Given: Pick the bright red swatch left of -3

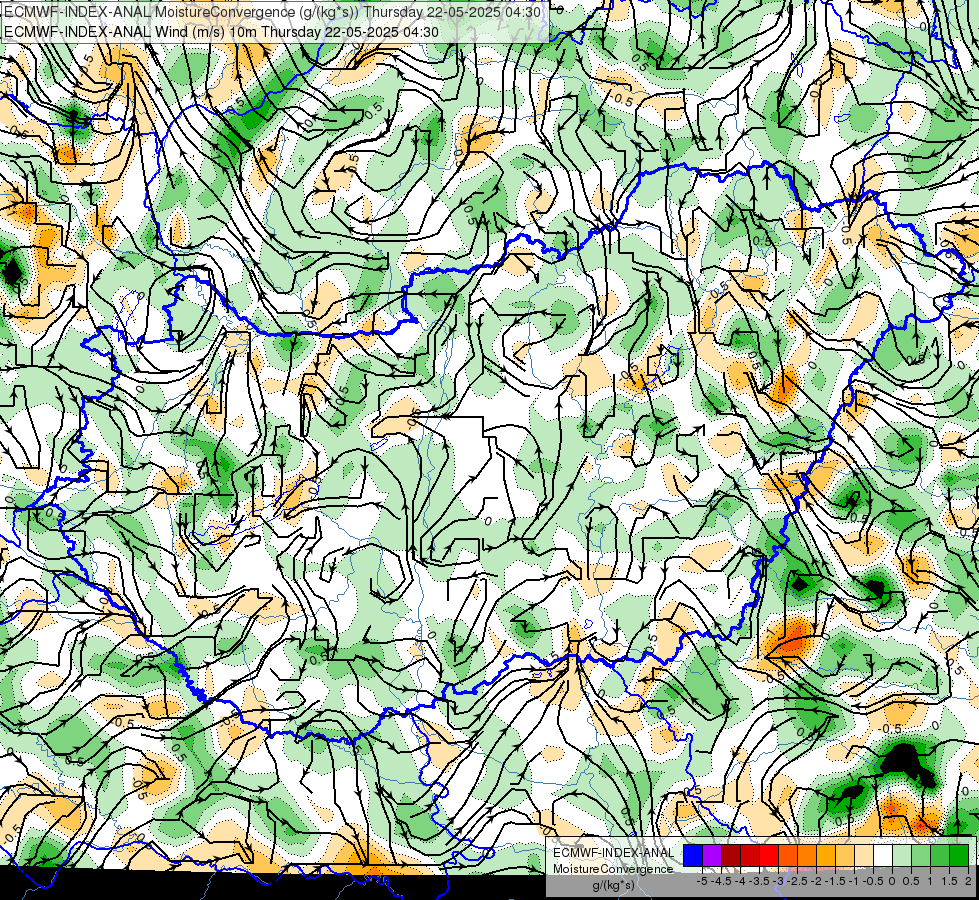Looking at the screenshot, I should tap(769, 856).
